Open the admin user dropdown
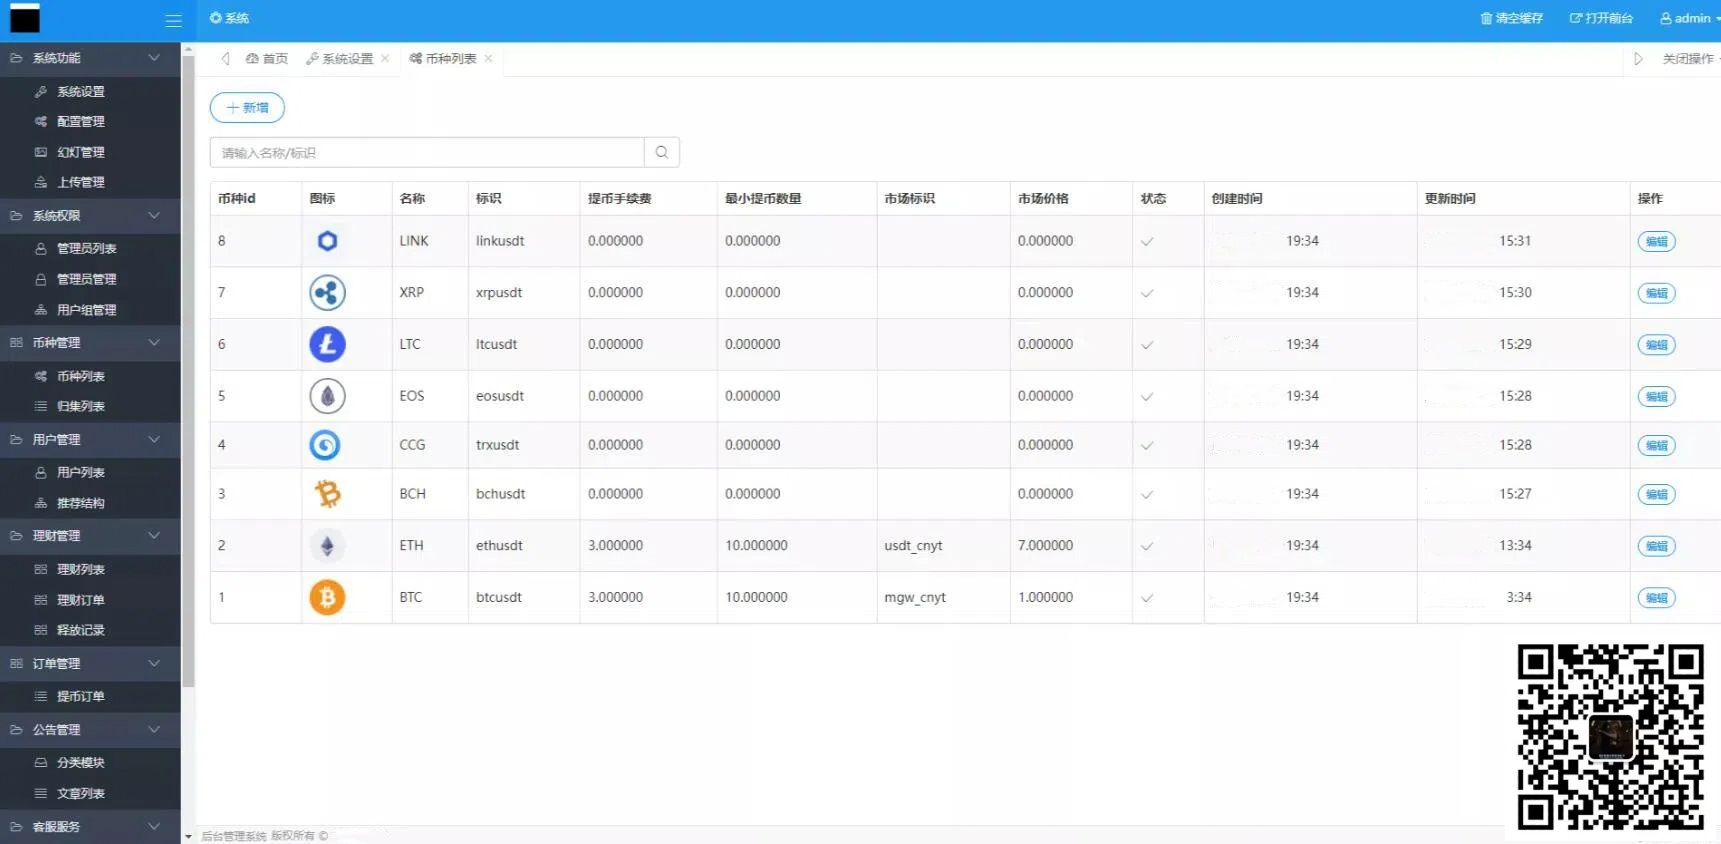Screen dimensions: 1721x844 pyautogui.click(x=1690, y=19)
